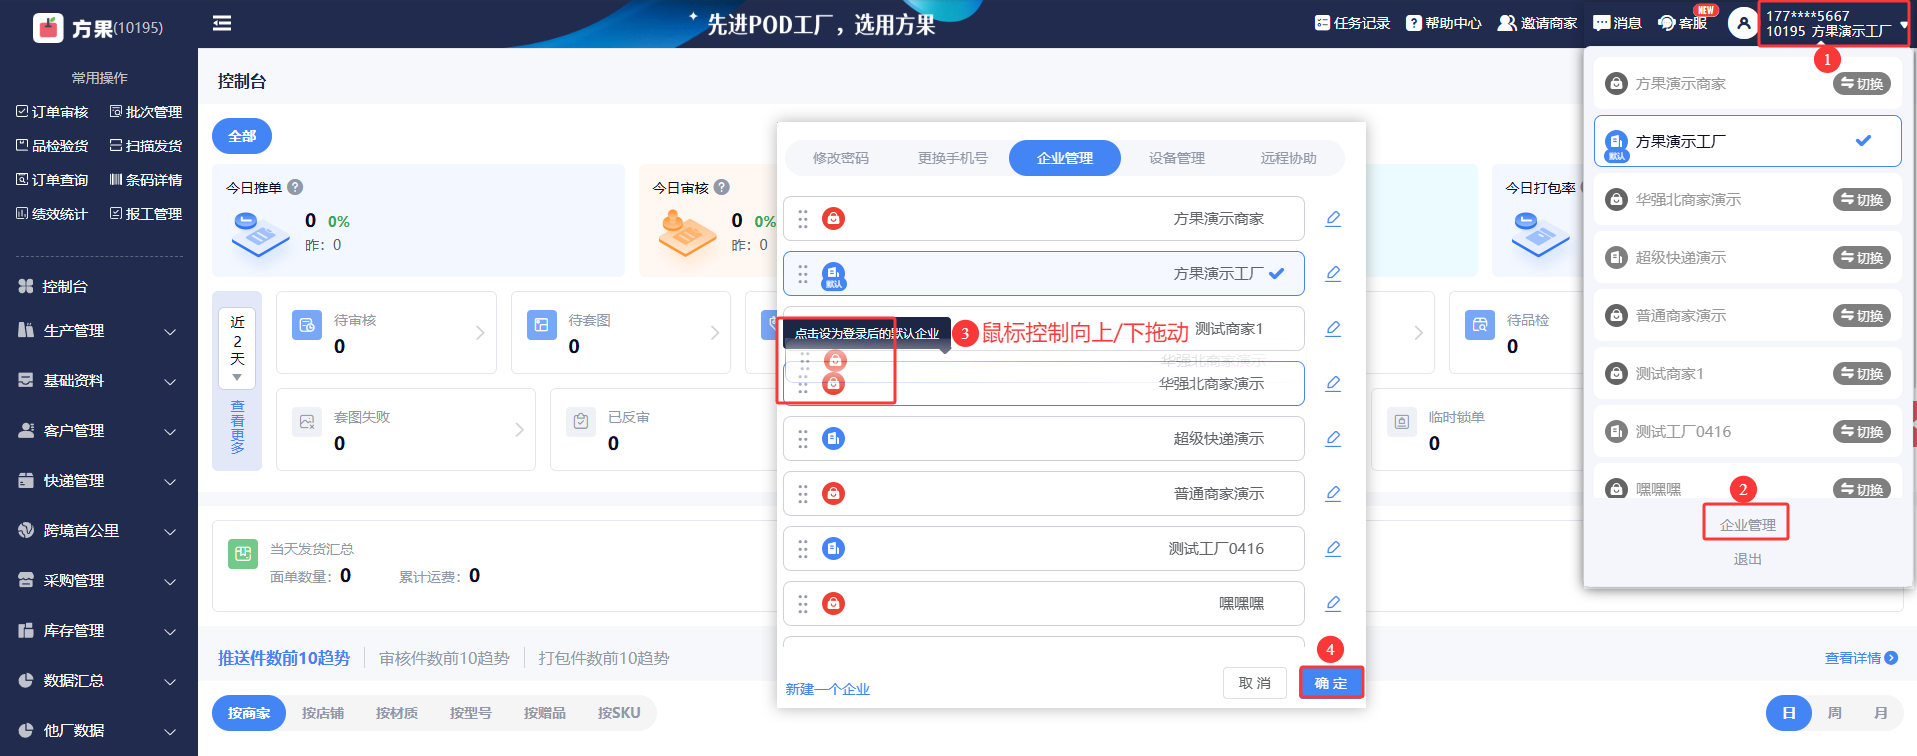Select 月 time period
The image size is (1917, 756).
(1880, 713)
